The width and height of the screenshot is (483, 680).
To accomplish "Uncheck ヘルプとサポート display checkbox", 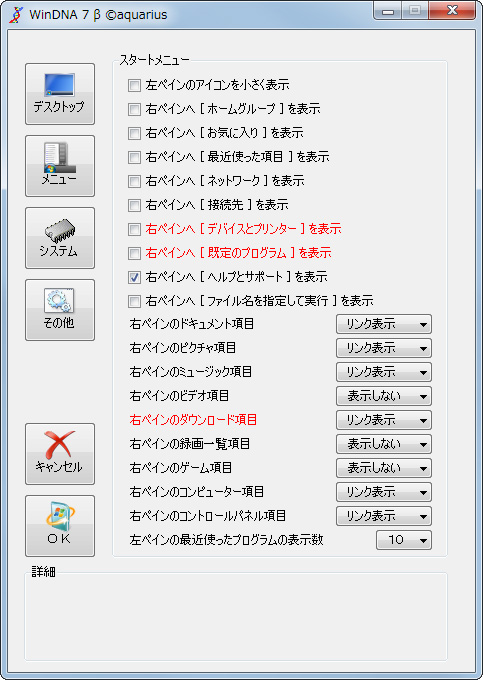I will pyautogui.click(x=134, y=277).
